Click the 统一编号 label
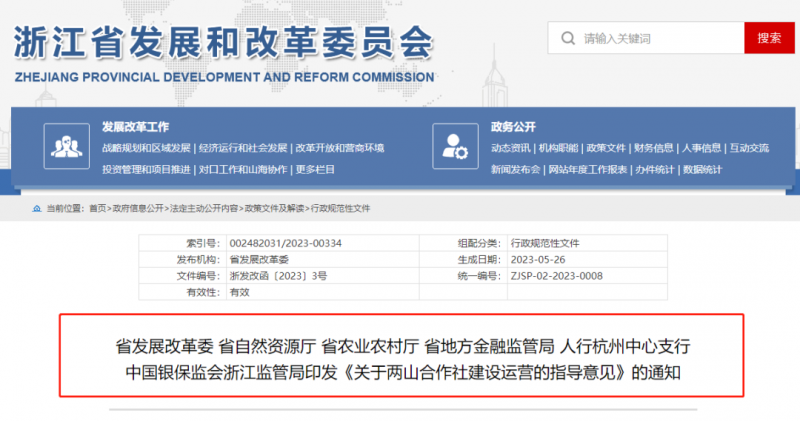Image resolution: width=800 pixels, height=421 pixels. pos(479,276)
